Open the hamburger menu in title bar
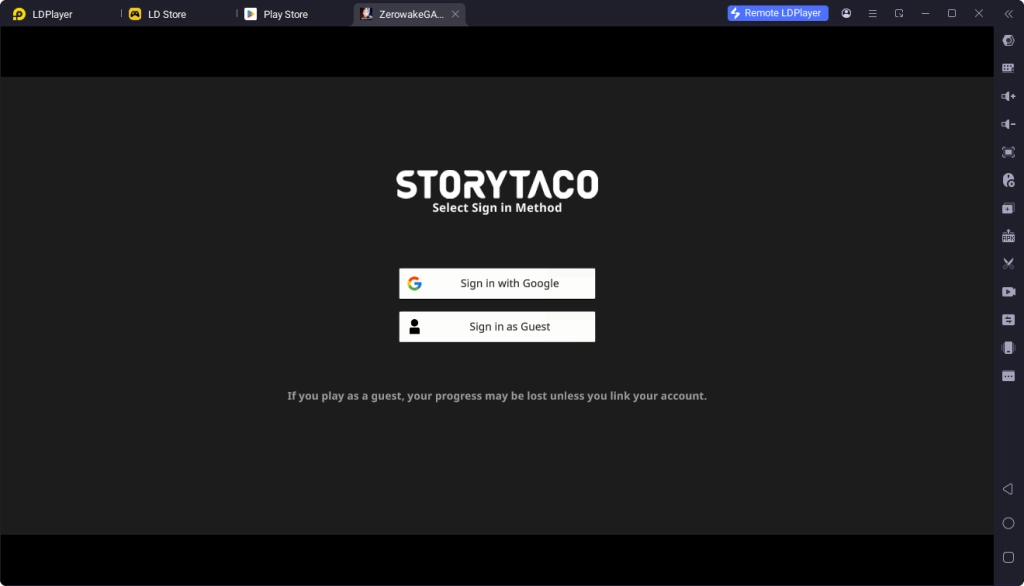Image resolution: width=1024 pixels, height=586 pixels. coord(872,14)
